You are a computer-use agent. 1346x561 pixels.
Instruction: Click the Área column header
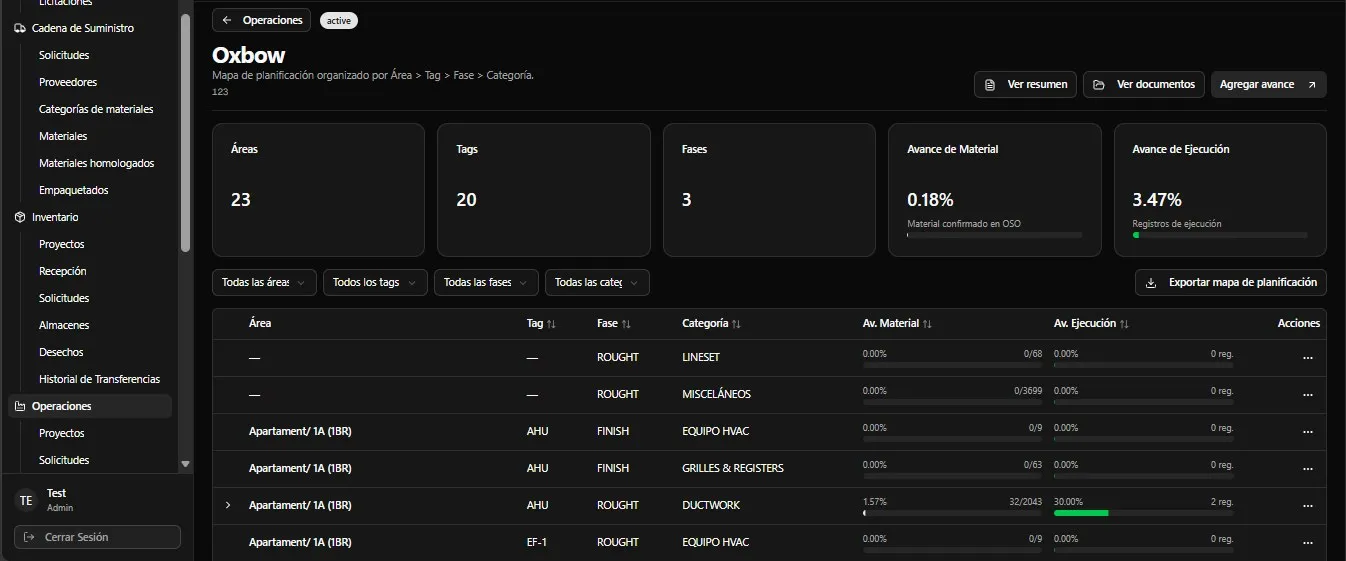pos(260,324)
